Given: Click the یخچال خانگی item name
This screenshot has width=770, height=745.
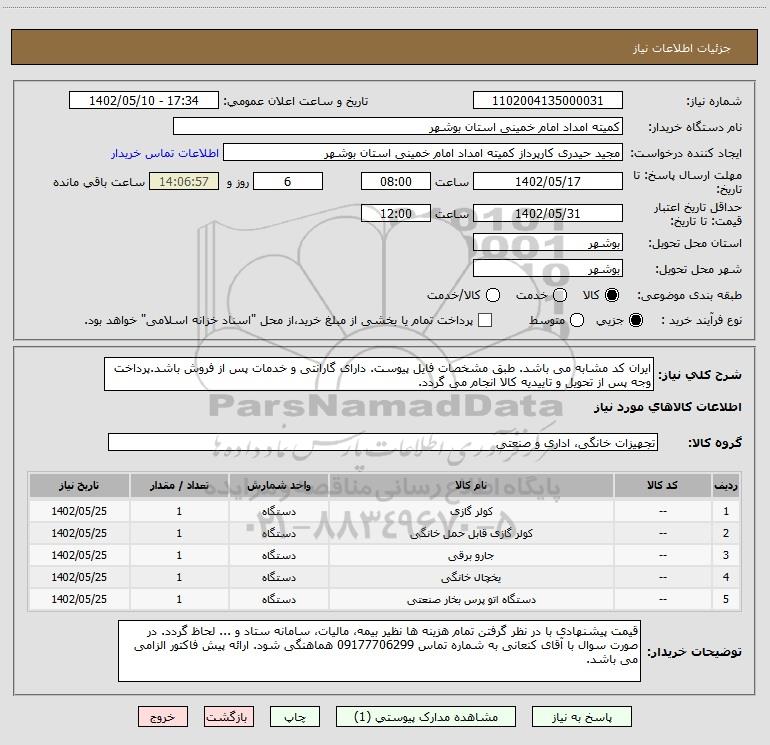Looking at the screenshot, I should pos(471,578).
